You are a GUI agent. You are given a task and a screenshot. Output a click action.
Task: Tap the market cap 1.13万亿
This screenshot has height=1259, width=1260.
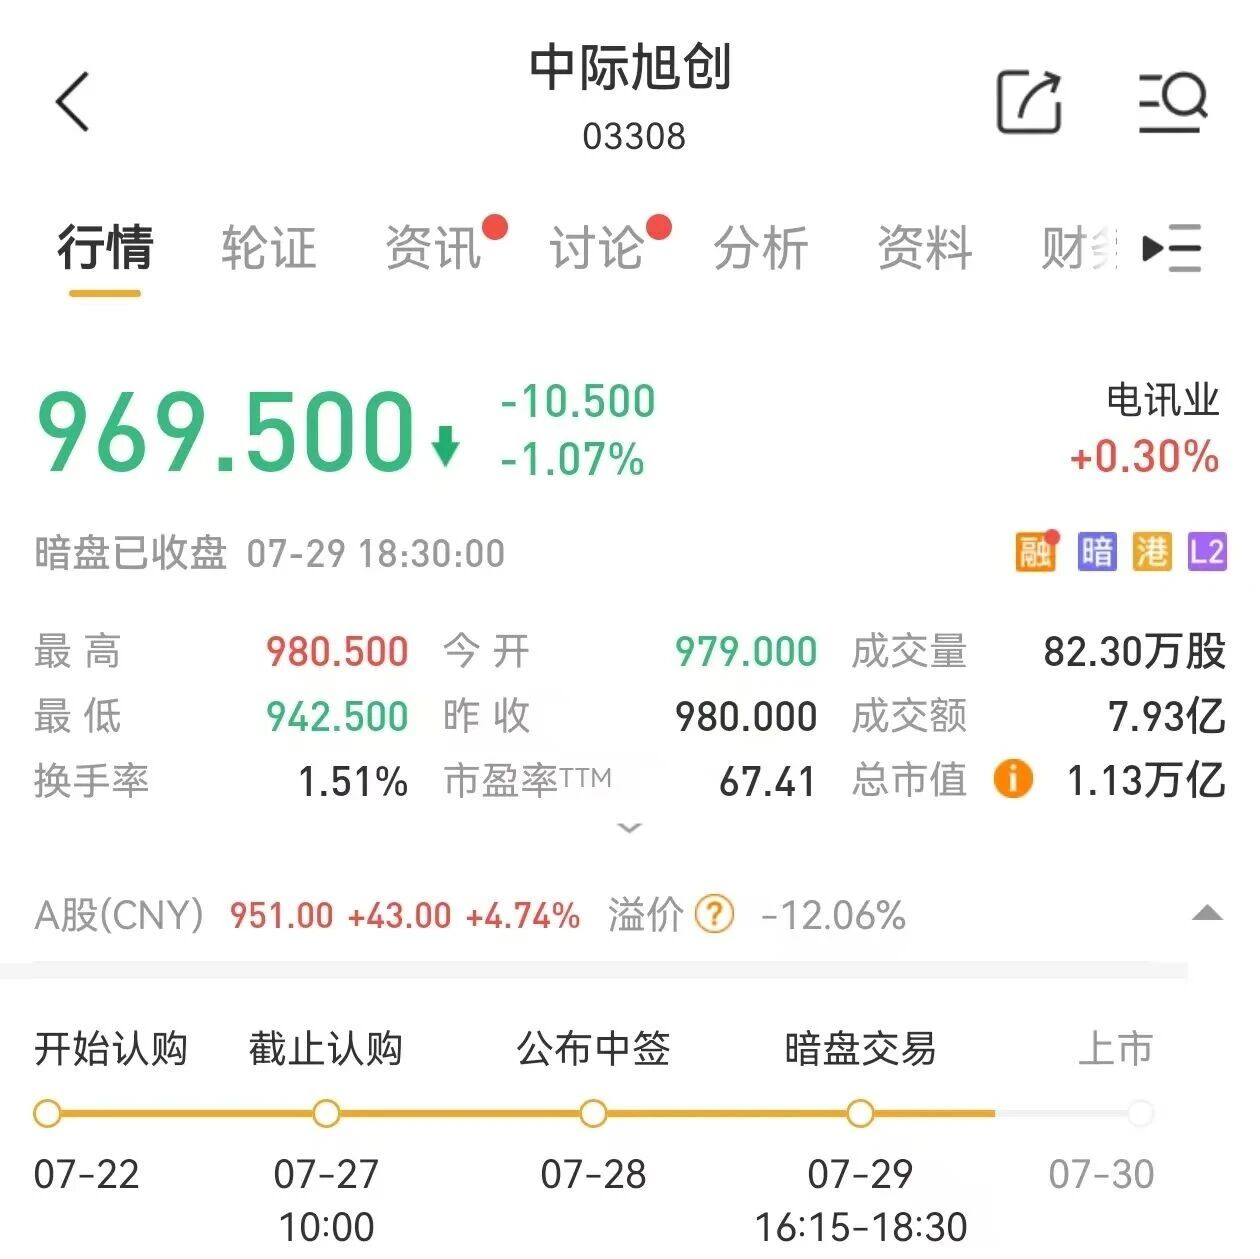pyautogui.click(x=1146, y=780)
